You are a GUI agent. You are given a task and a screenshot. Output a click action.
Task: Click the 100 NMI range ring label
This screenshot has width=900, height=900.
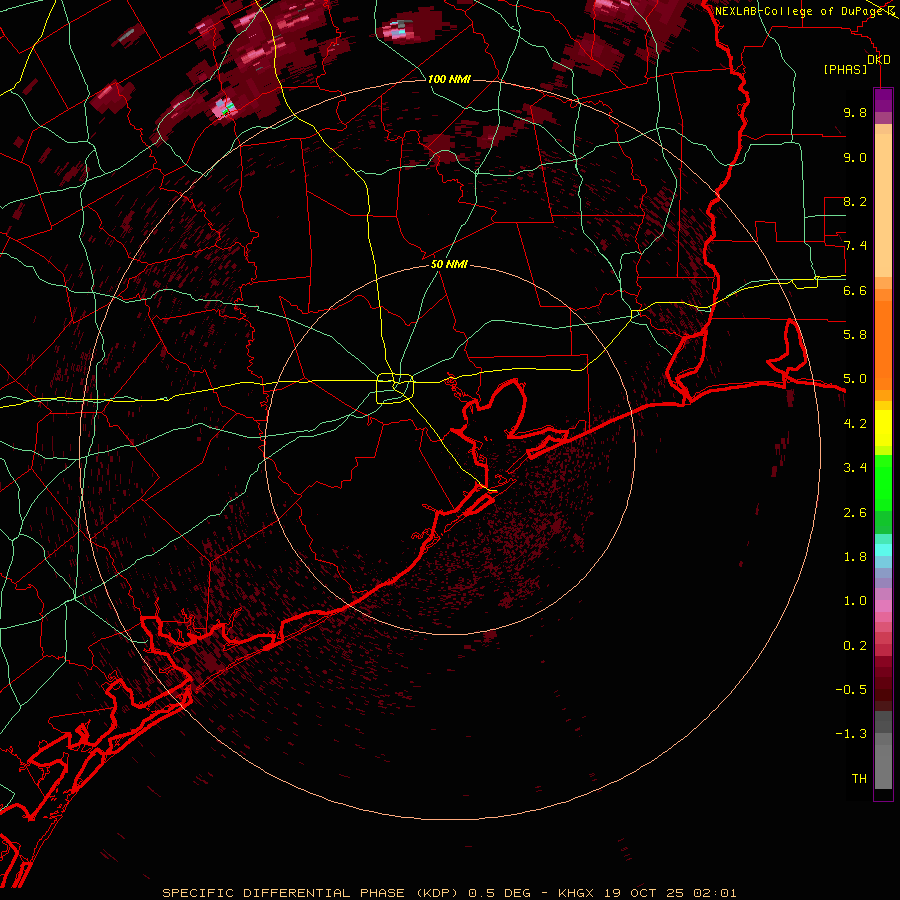pyautogui.click(x=449, y=79)
